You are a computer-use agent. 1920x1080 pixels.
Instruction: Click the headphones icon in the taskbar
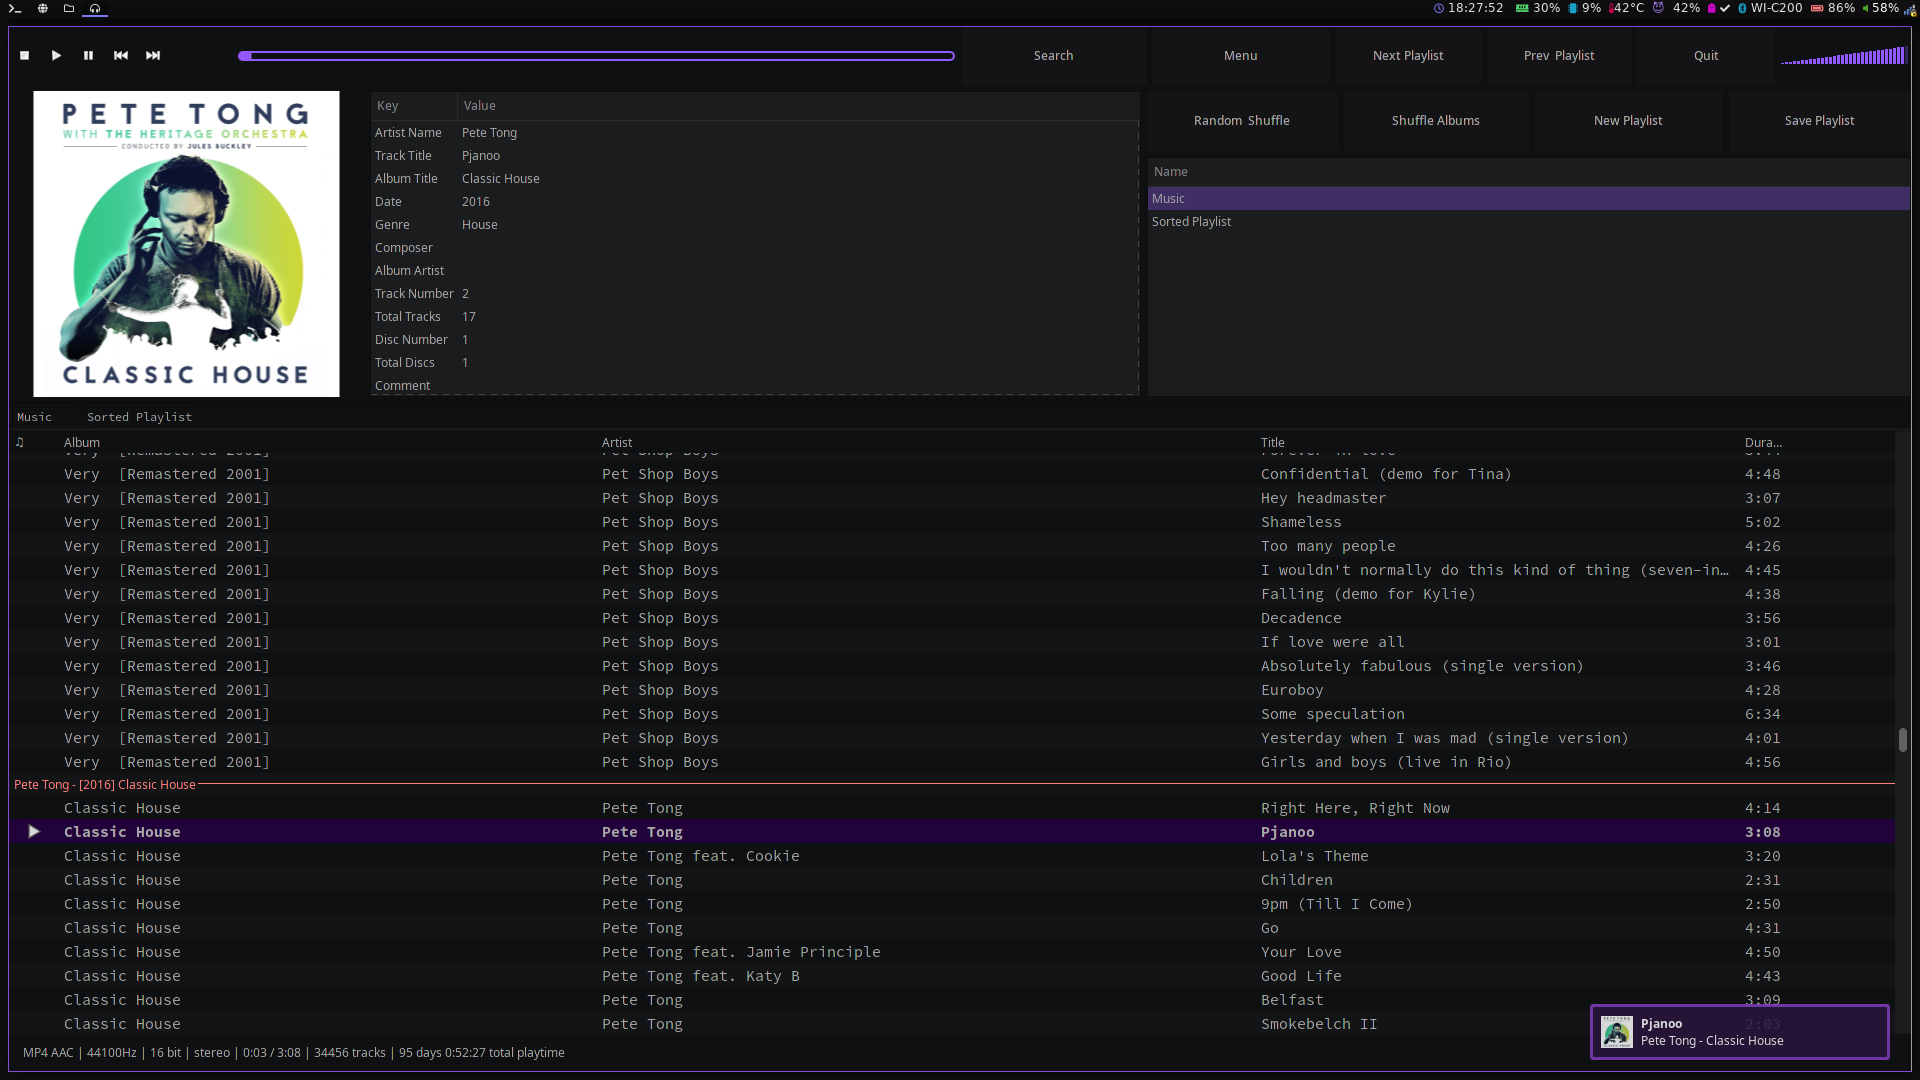coord(95,9)
